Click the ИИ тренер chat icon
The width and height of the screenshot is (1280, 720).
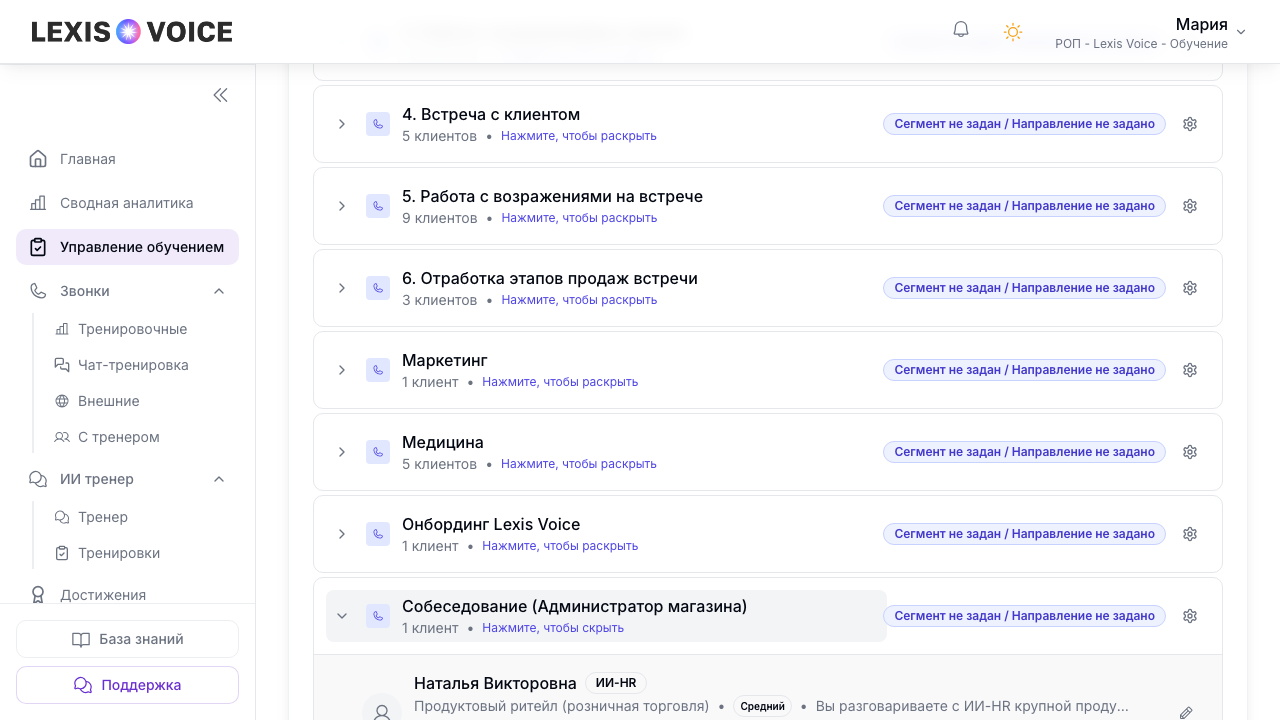pos(38,479)
